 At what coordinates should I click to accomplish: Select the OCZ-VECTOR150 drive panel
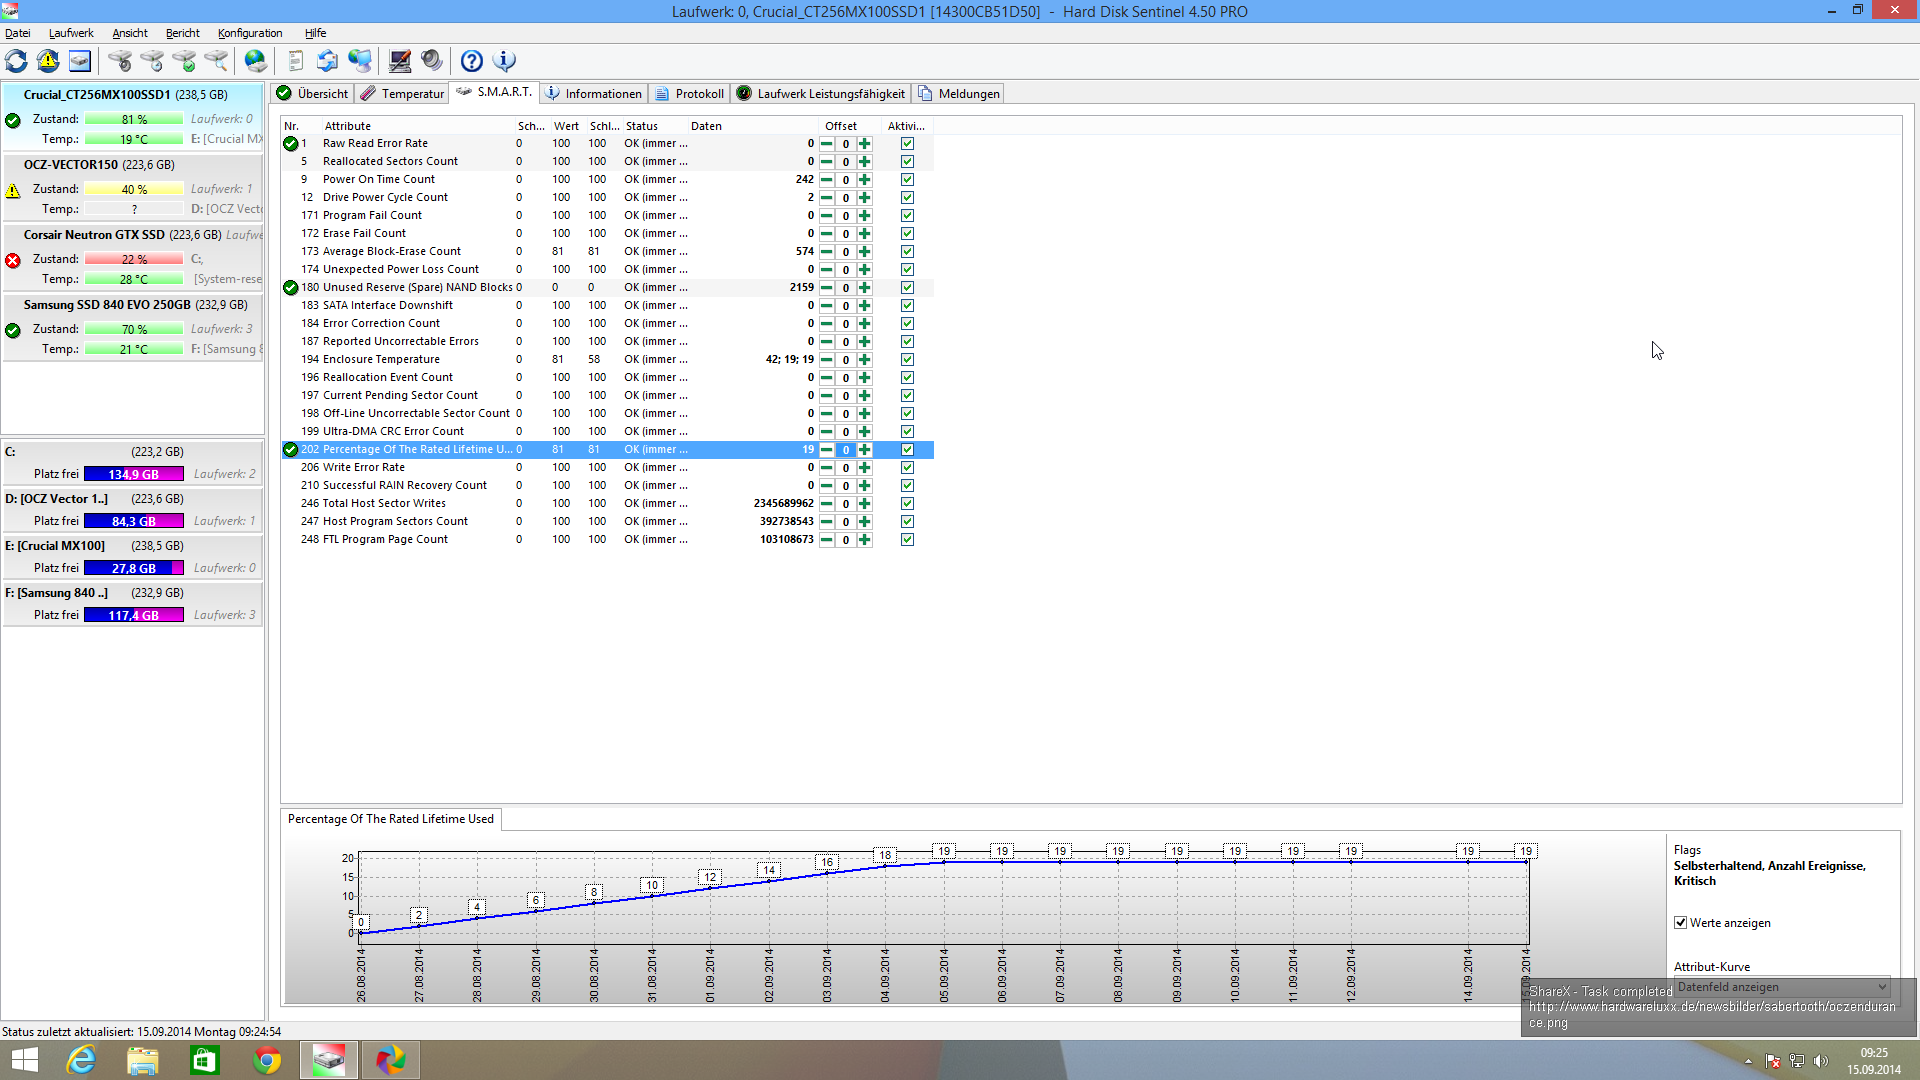pyautogui.click(x=133, y=188)
